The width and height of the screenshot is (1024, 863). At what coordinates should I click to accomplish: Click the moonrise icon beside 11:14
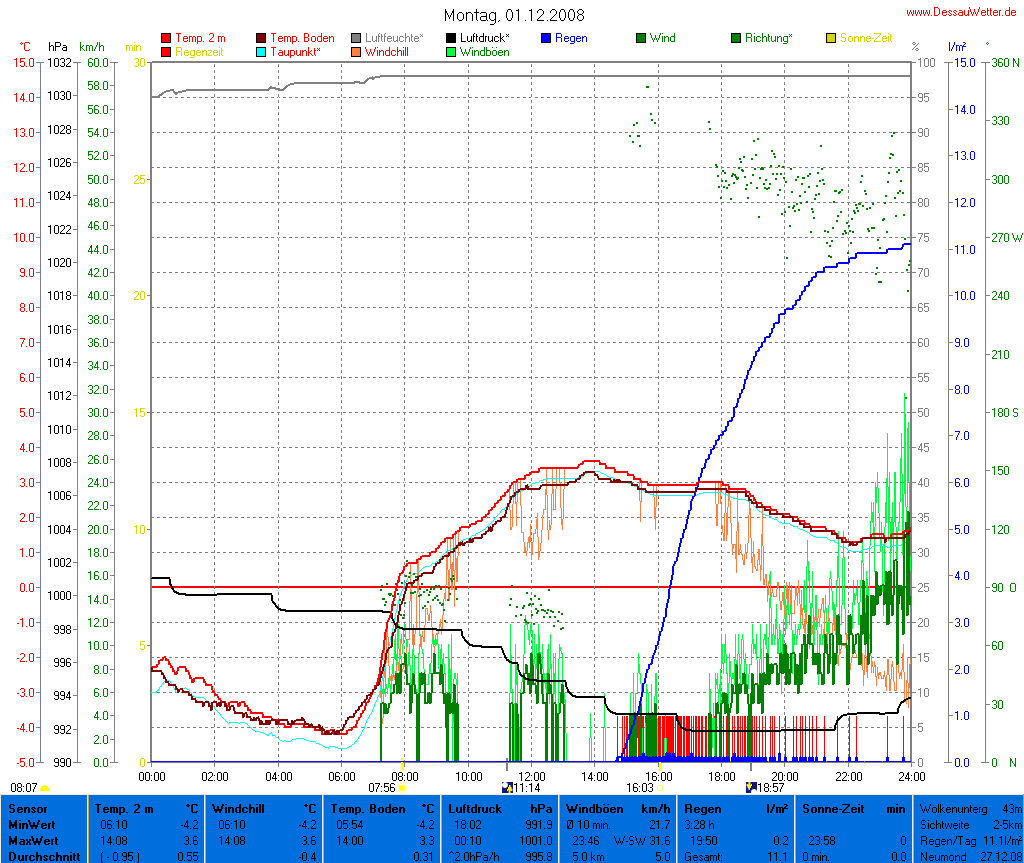tap(506, 788)
